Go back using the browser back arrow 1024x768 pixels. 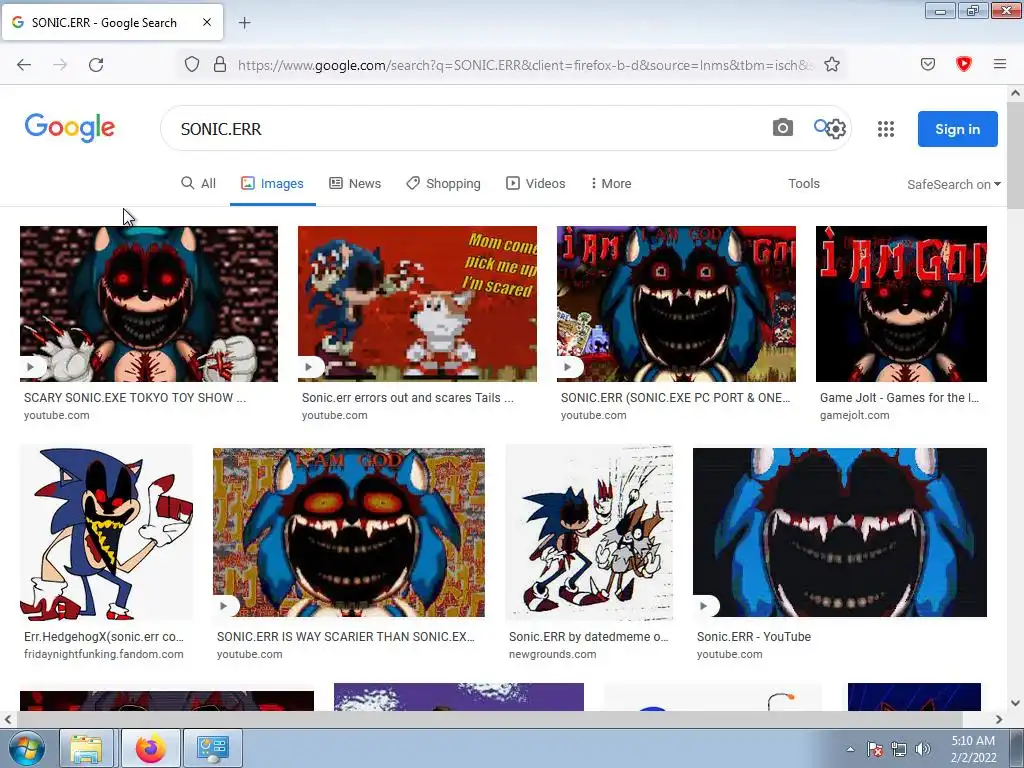pos(24,65)
